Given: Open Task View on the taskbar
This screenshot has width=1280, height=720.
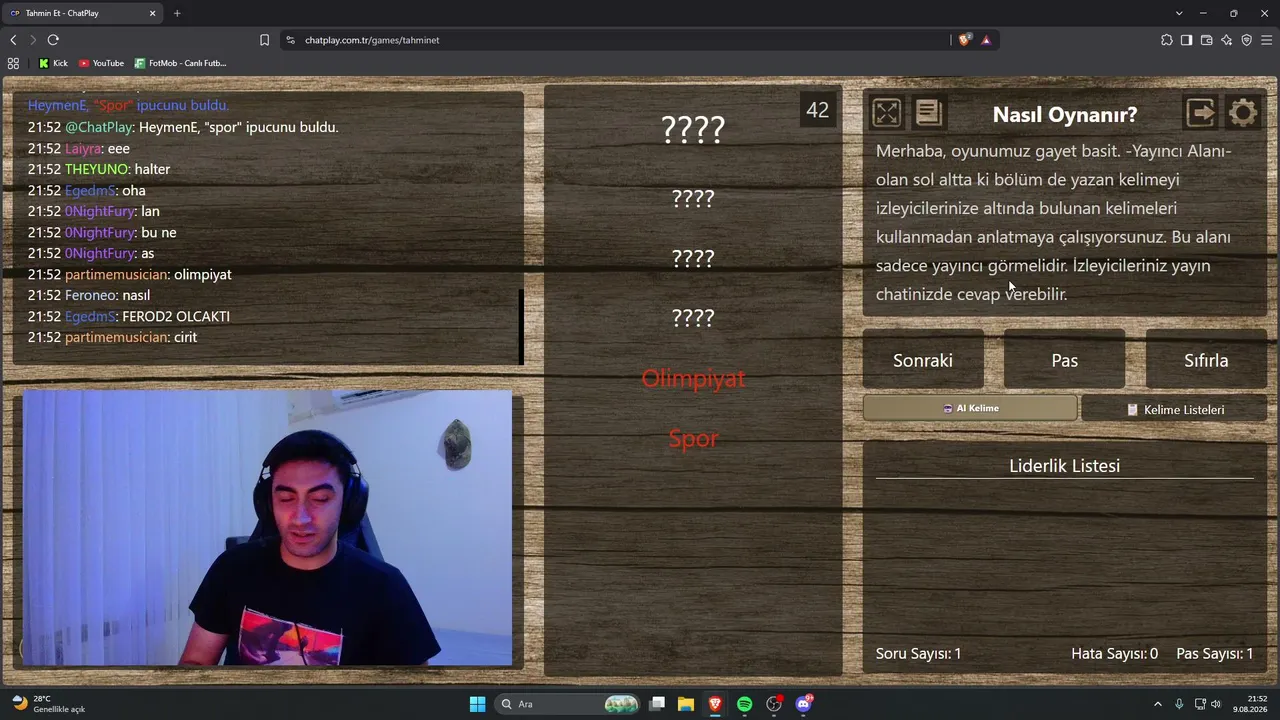Looking at the screenshot, I should coord(657,704).
